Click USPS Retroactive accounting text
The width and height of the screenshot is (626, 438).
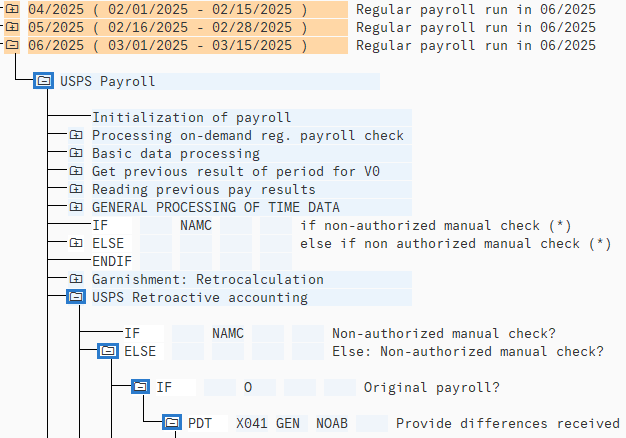click(200, 297)
